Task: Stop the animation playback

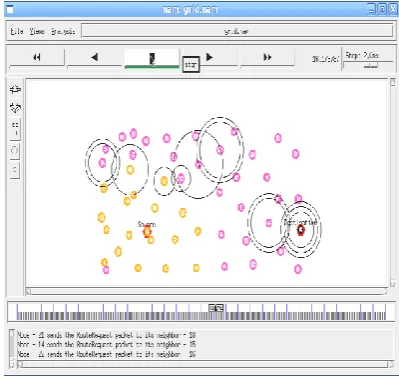Action: pos(152,58)
